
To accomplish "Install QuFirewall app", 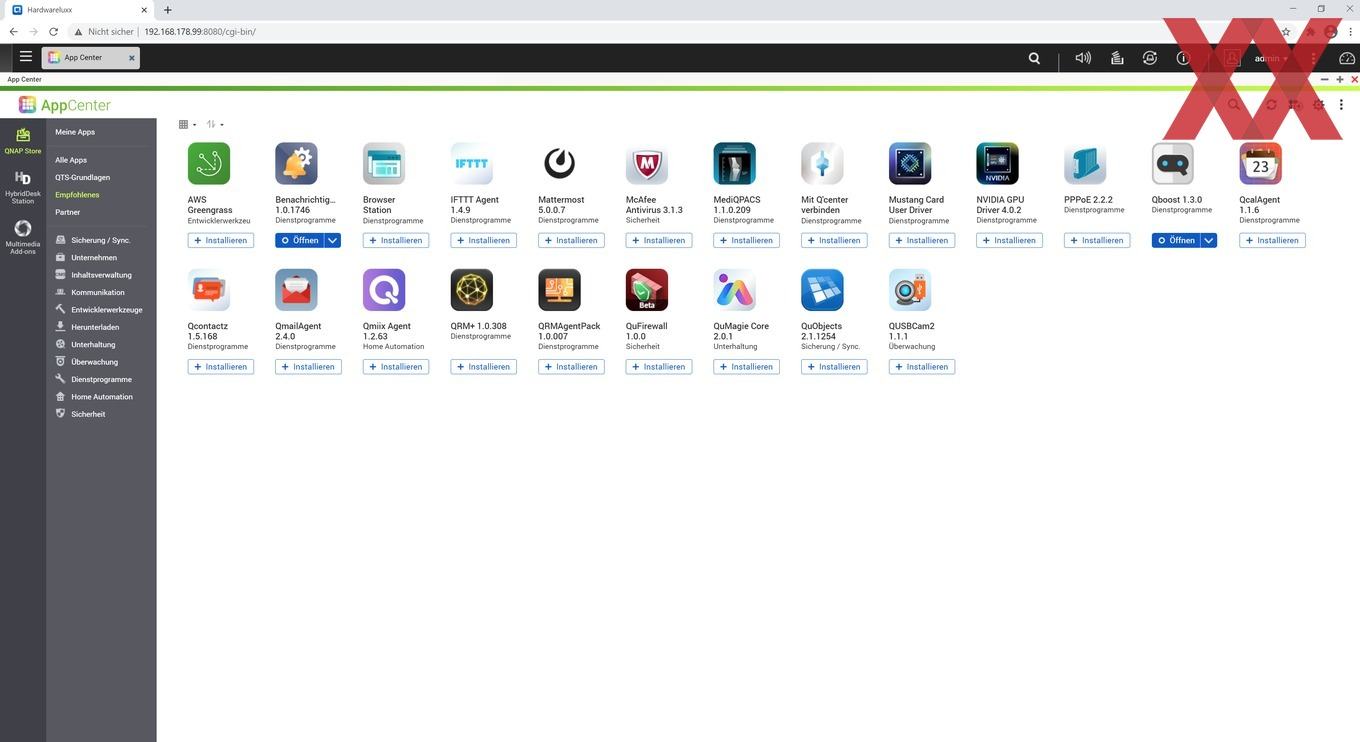I will [x=659, y=367].
